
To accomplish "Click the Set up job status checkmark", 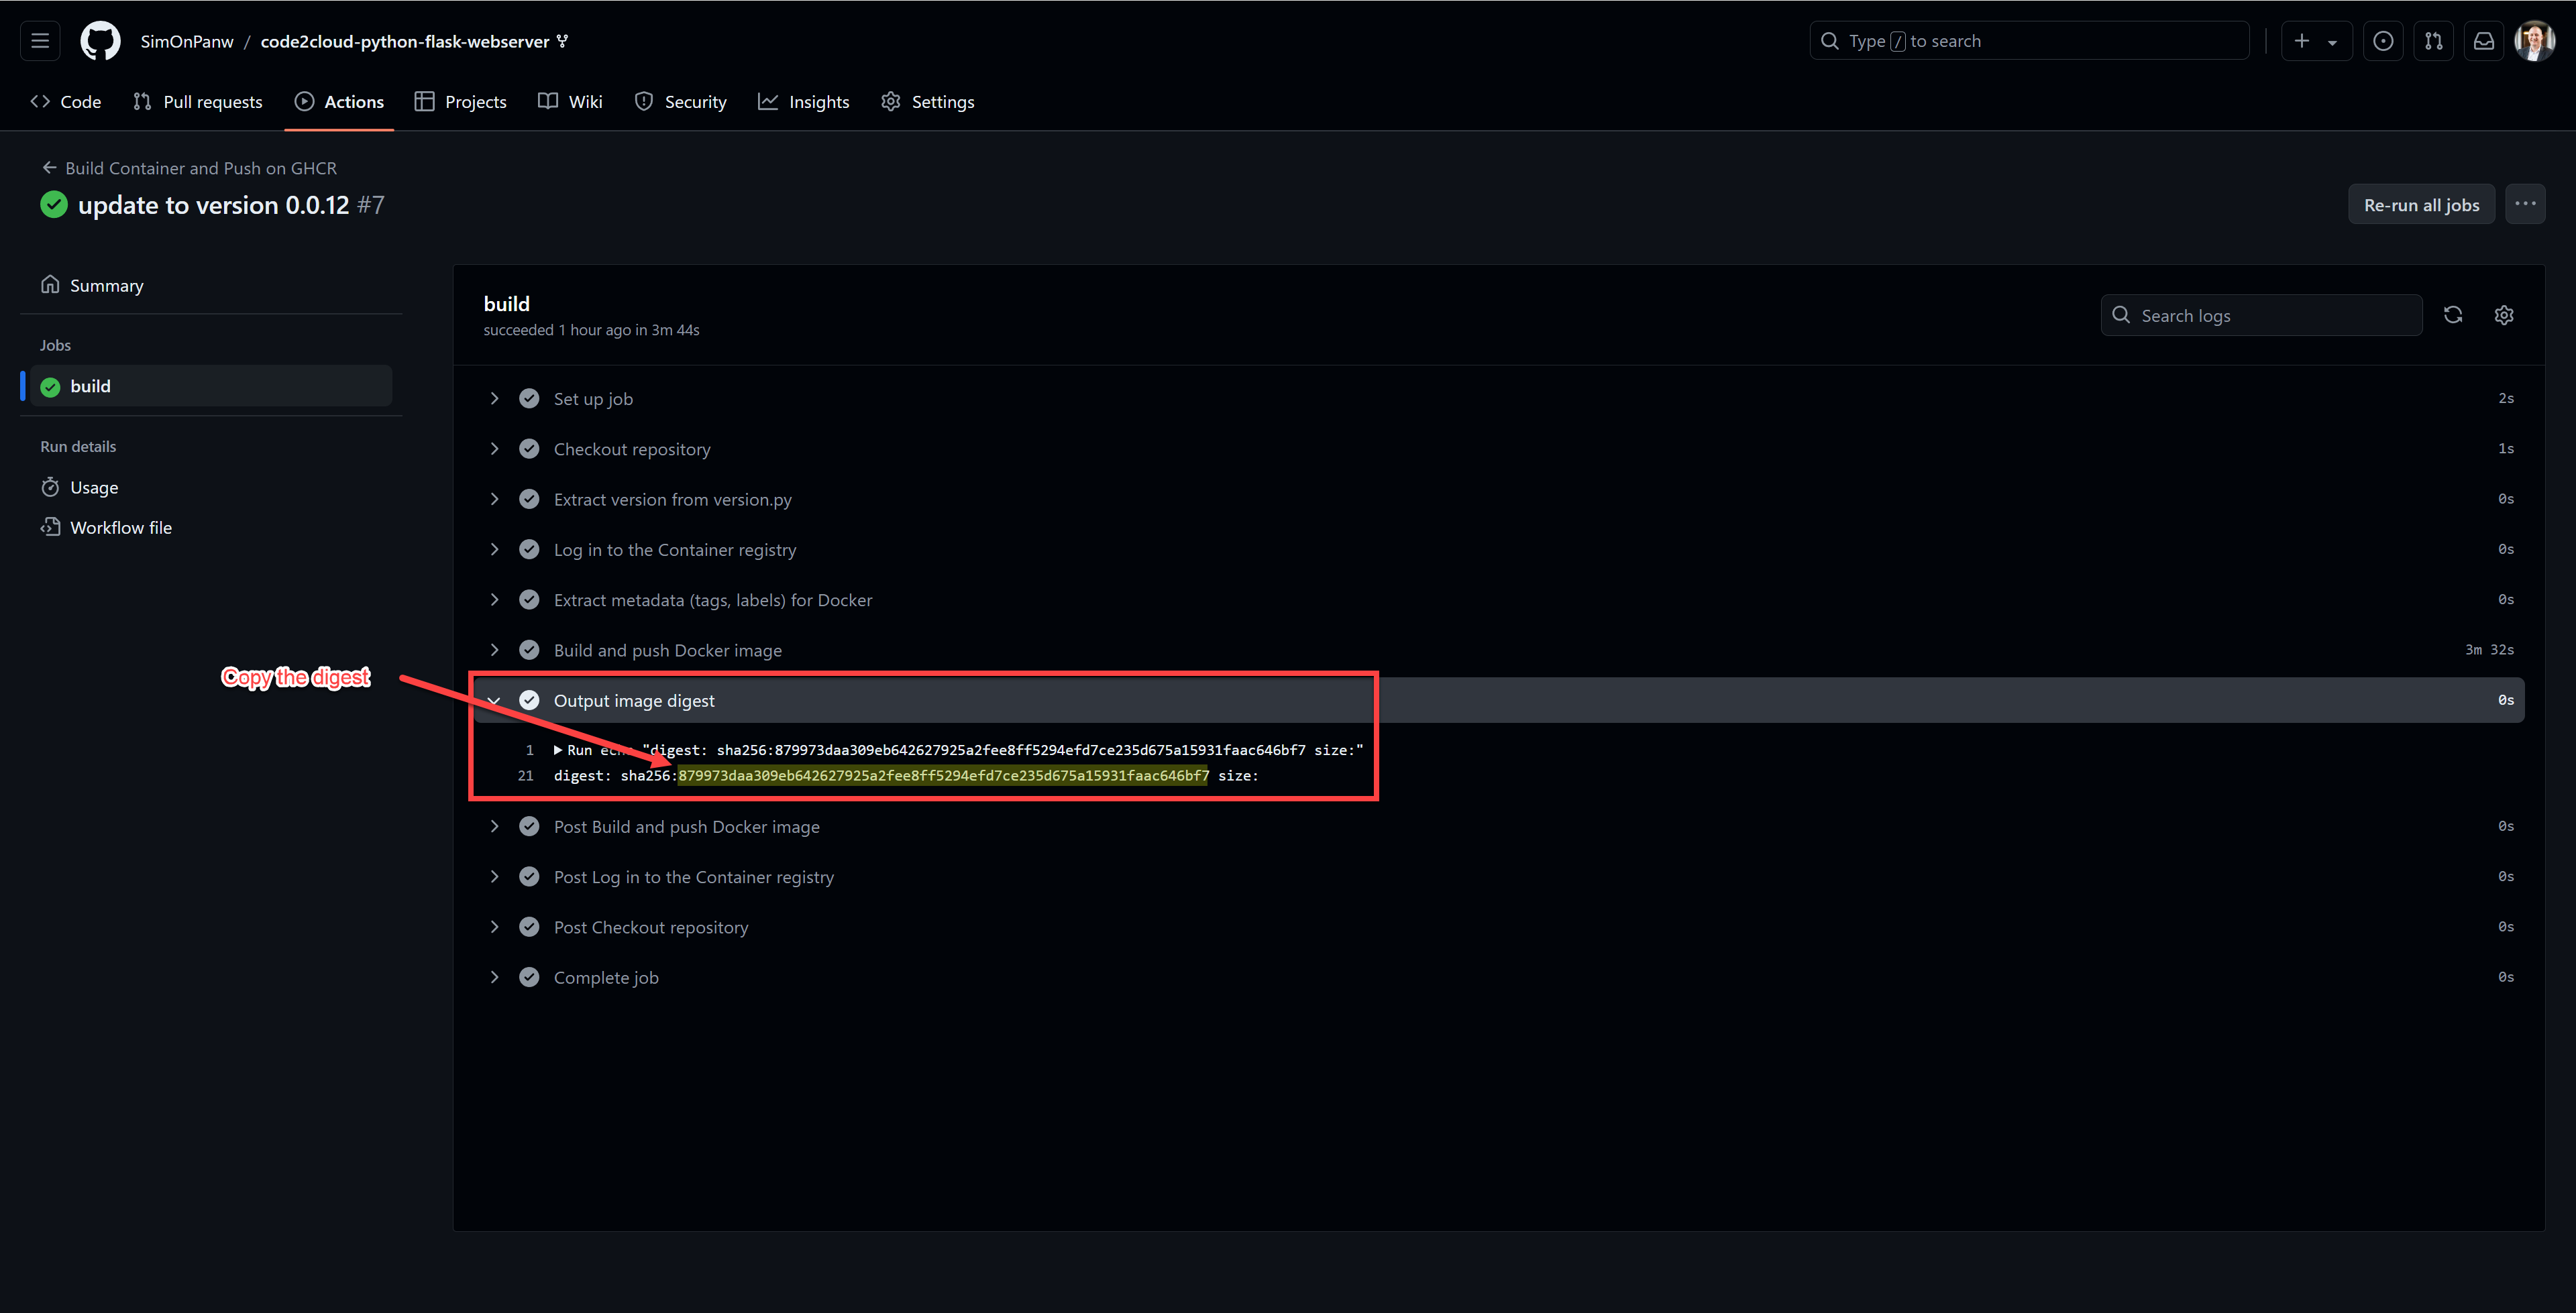I will click(529, 398).
